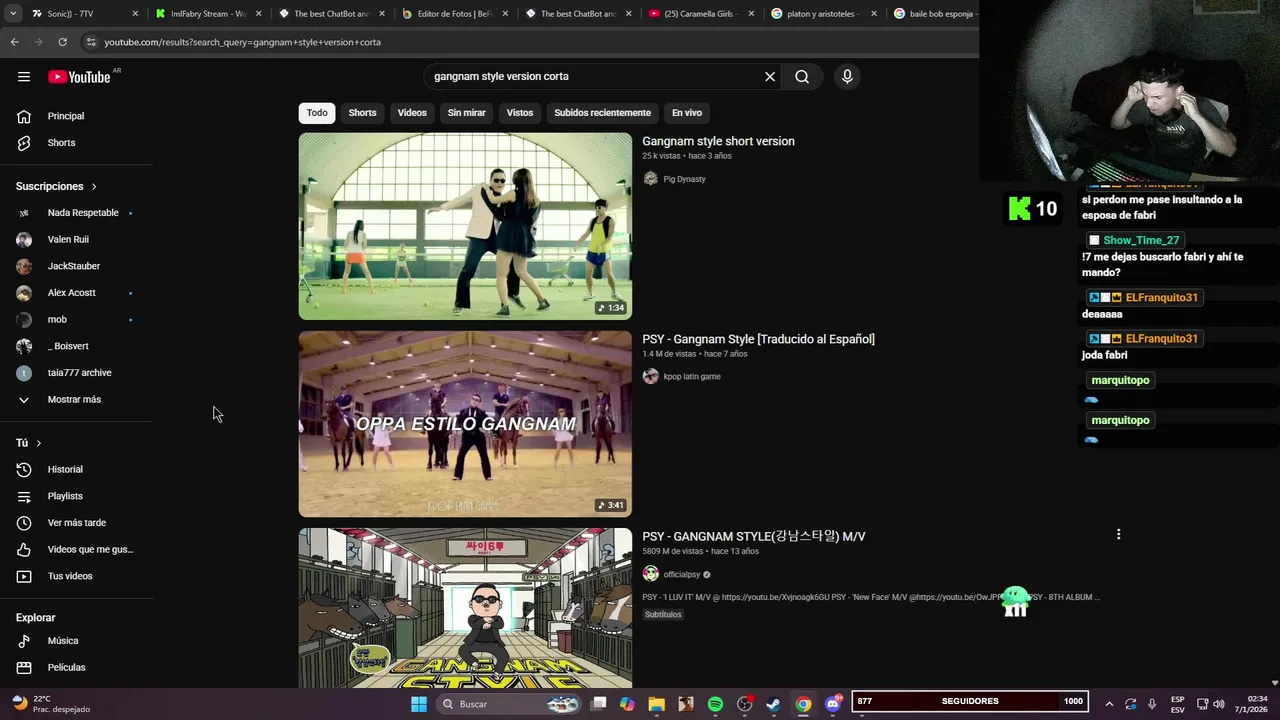Click officialpsy channel avatar
1280x720 pixels.
point(651,574)
